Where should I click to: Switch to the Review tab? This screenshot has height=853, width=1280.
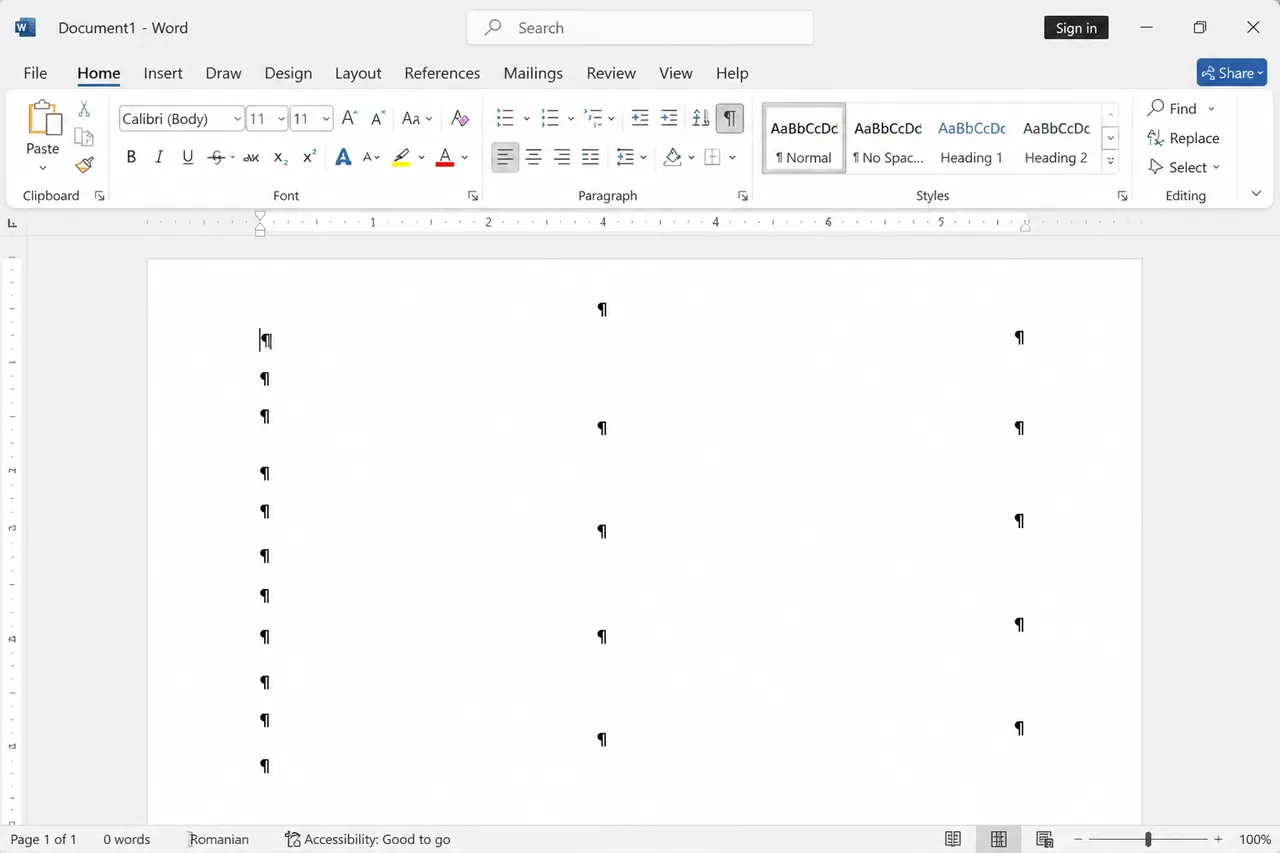point(611,73)
